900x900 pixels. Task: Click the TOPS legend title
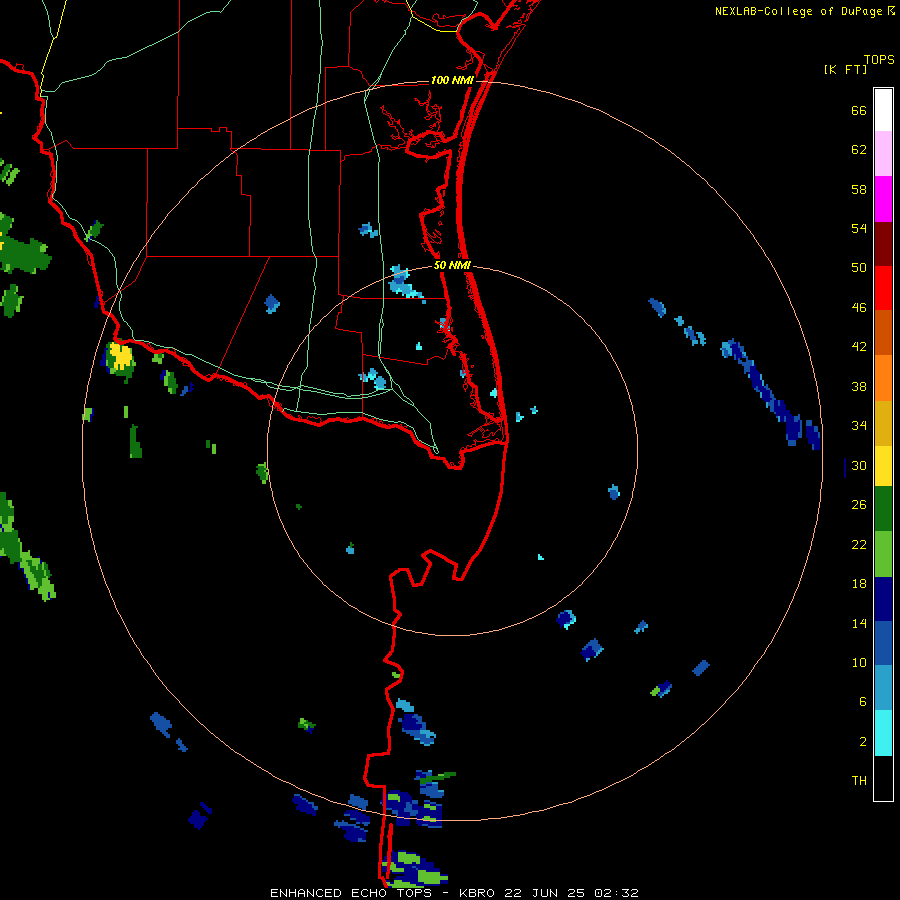pos(879,60)
